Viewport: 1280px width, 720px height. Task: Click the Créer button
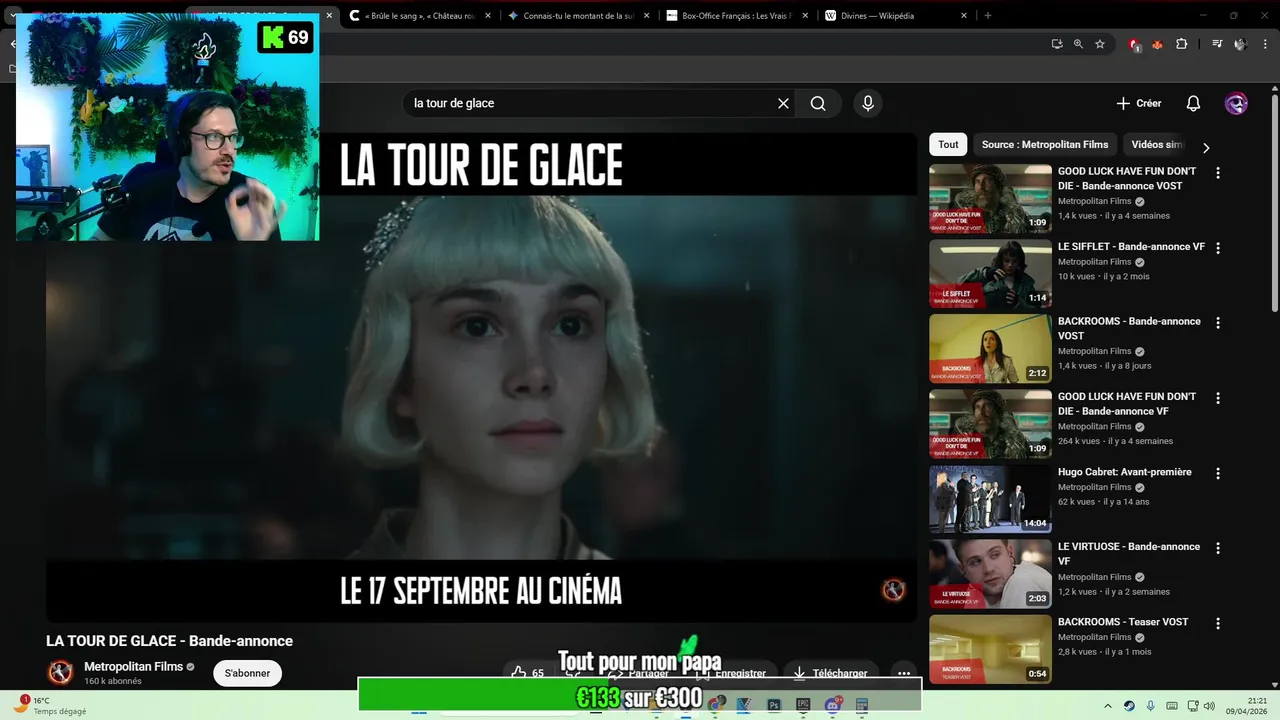tap(1138, 103)
